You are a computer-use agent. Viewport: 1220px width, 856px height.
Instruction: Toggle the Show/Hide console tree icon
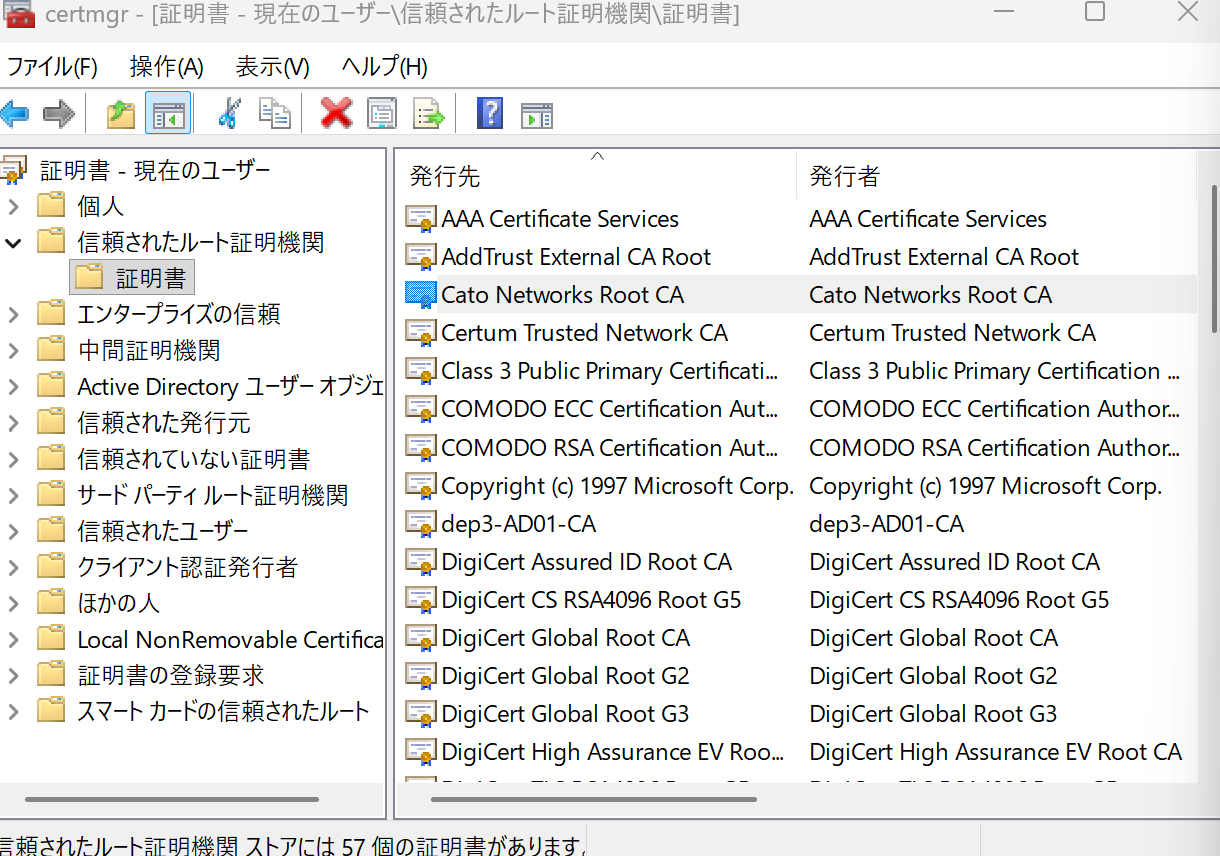pos(168,113)
